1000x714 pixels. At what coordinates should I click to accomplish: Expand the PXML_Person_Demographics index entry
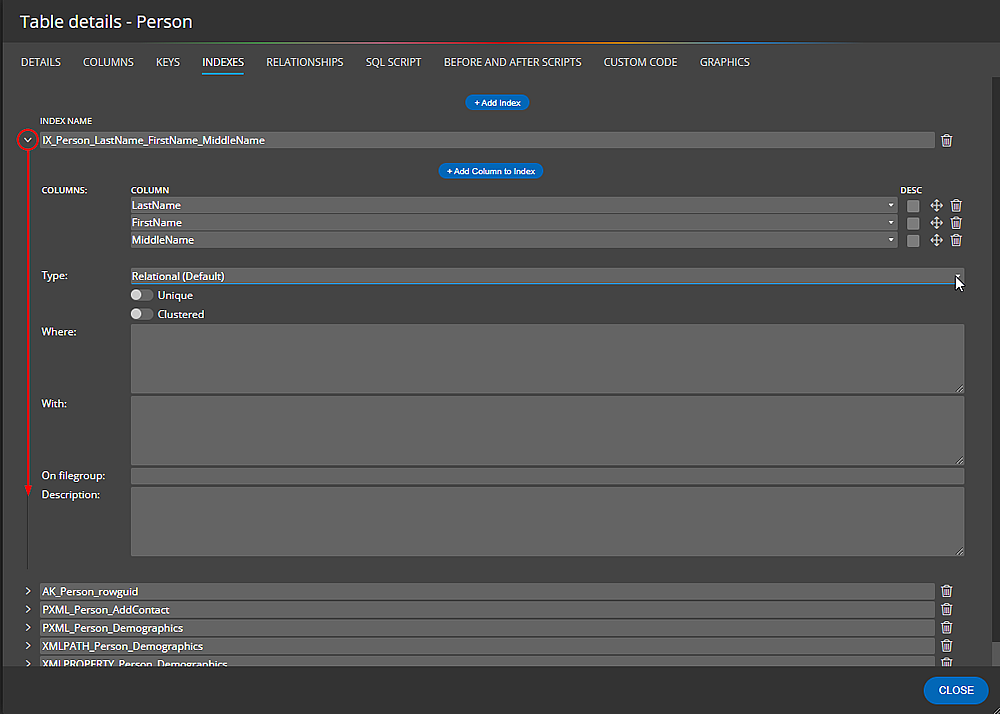[27, 627]
